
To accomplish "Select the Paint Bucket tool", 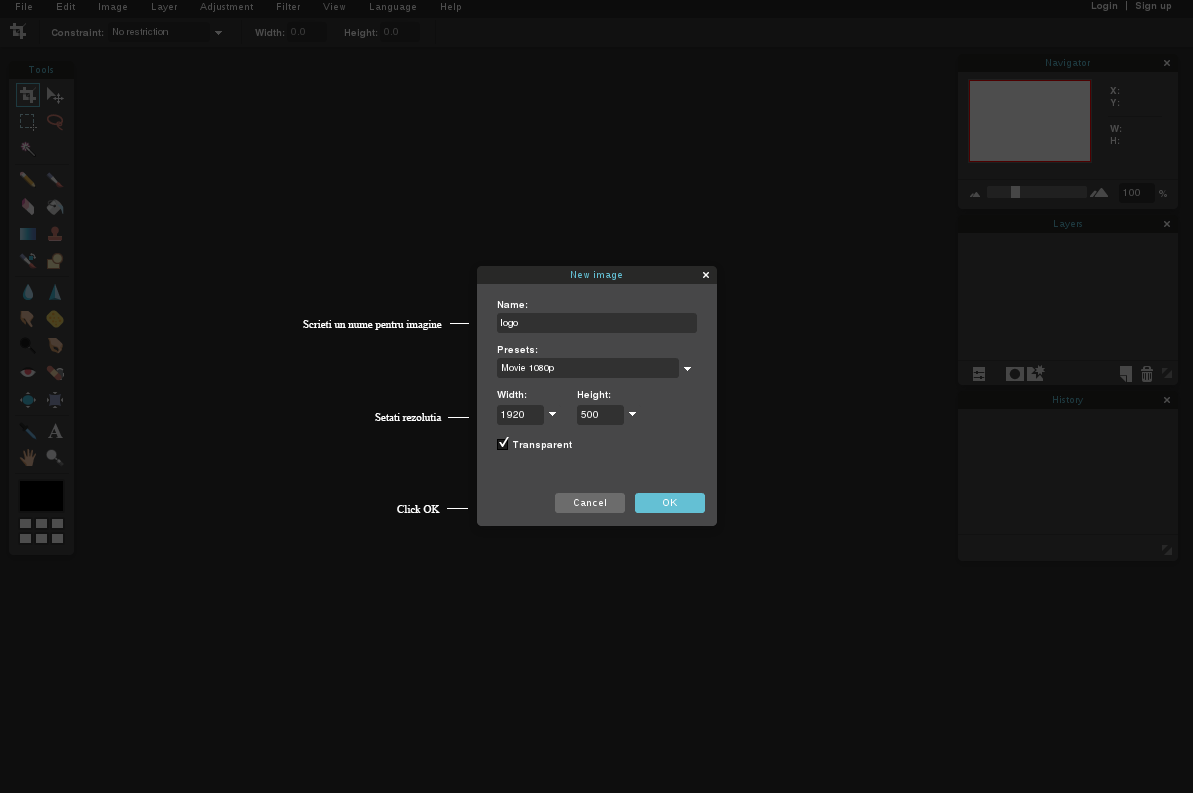I will click(55, 207).
